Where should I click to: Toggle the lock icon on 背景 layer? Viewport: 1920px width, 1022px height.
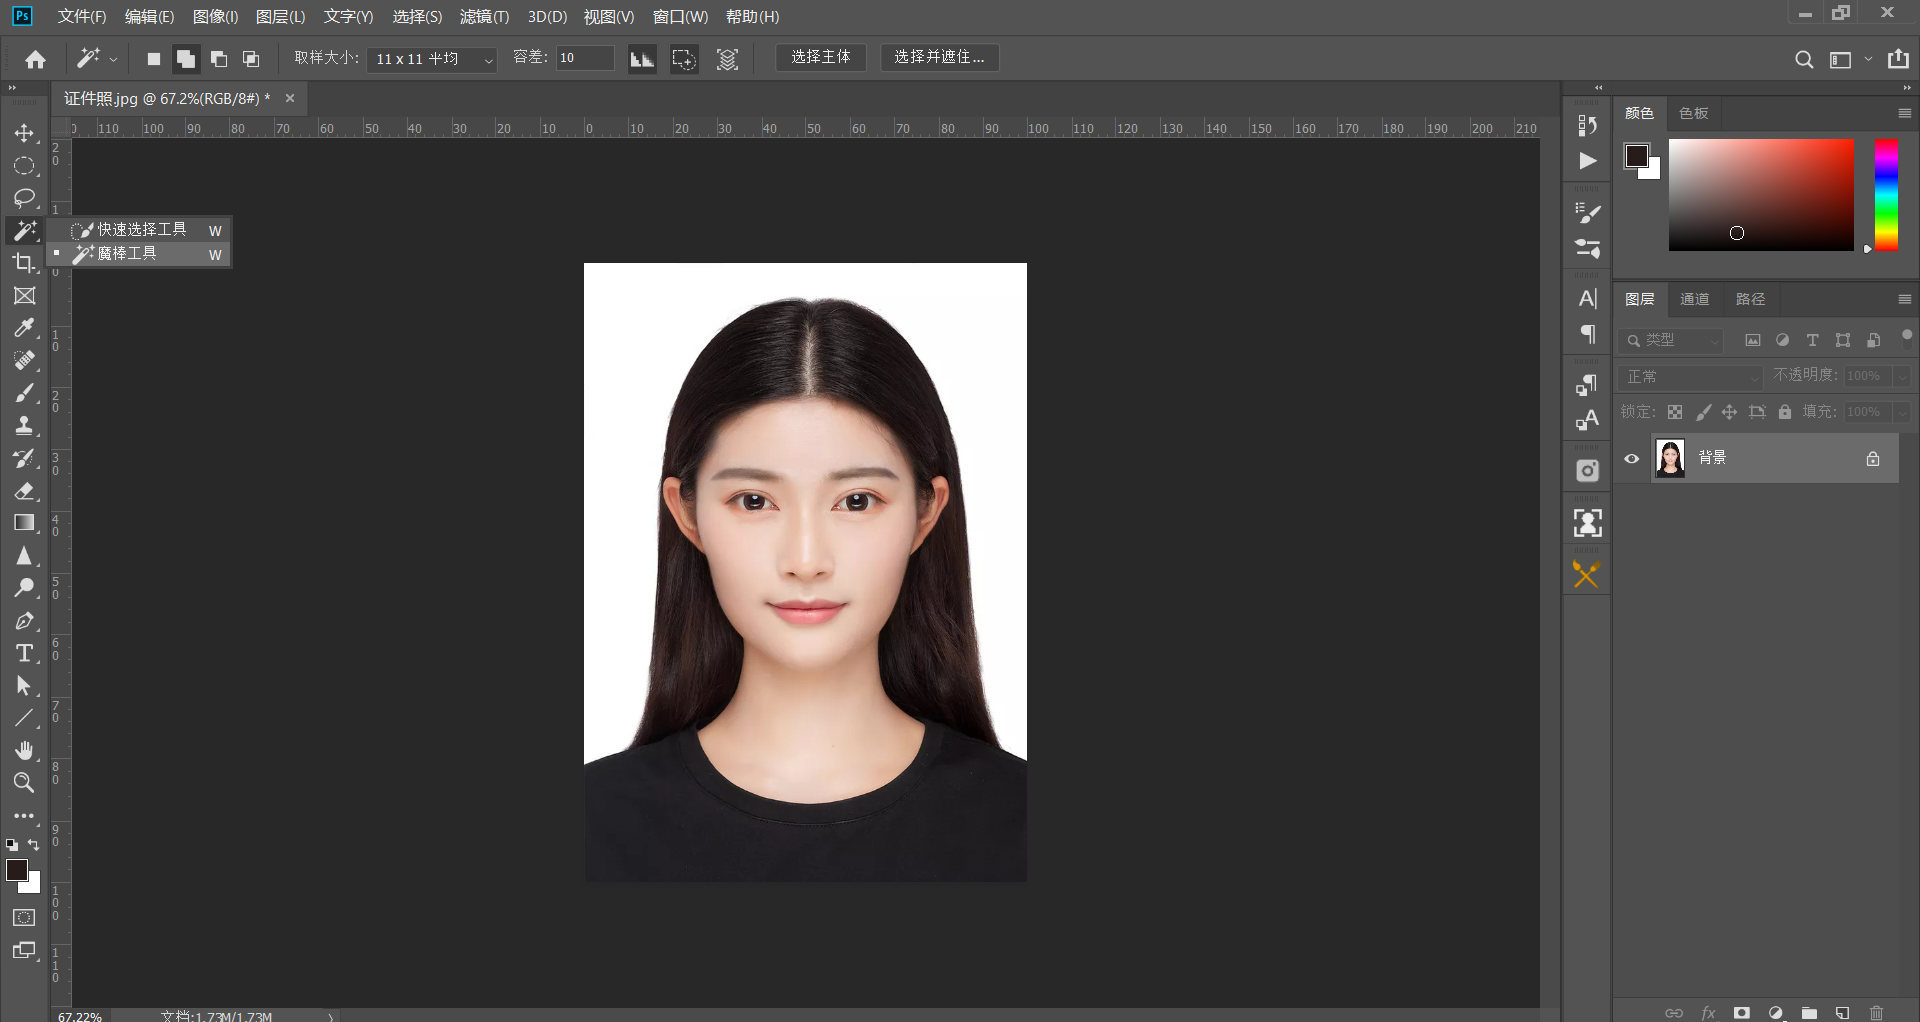tap(1872, 459)
